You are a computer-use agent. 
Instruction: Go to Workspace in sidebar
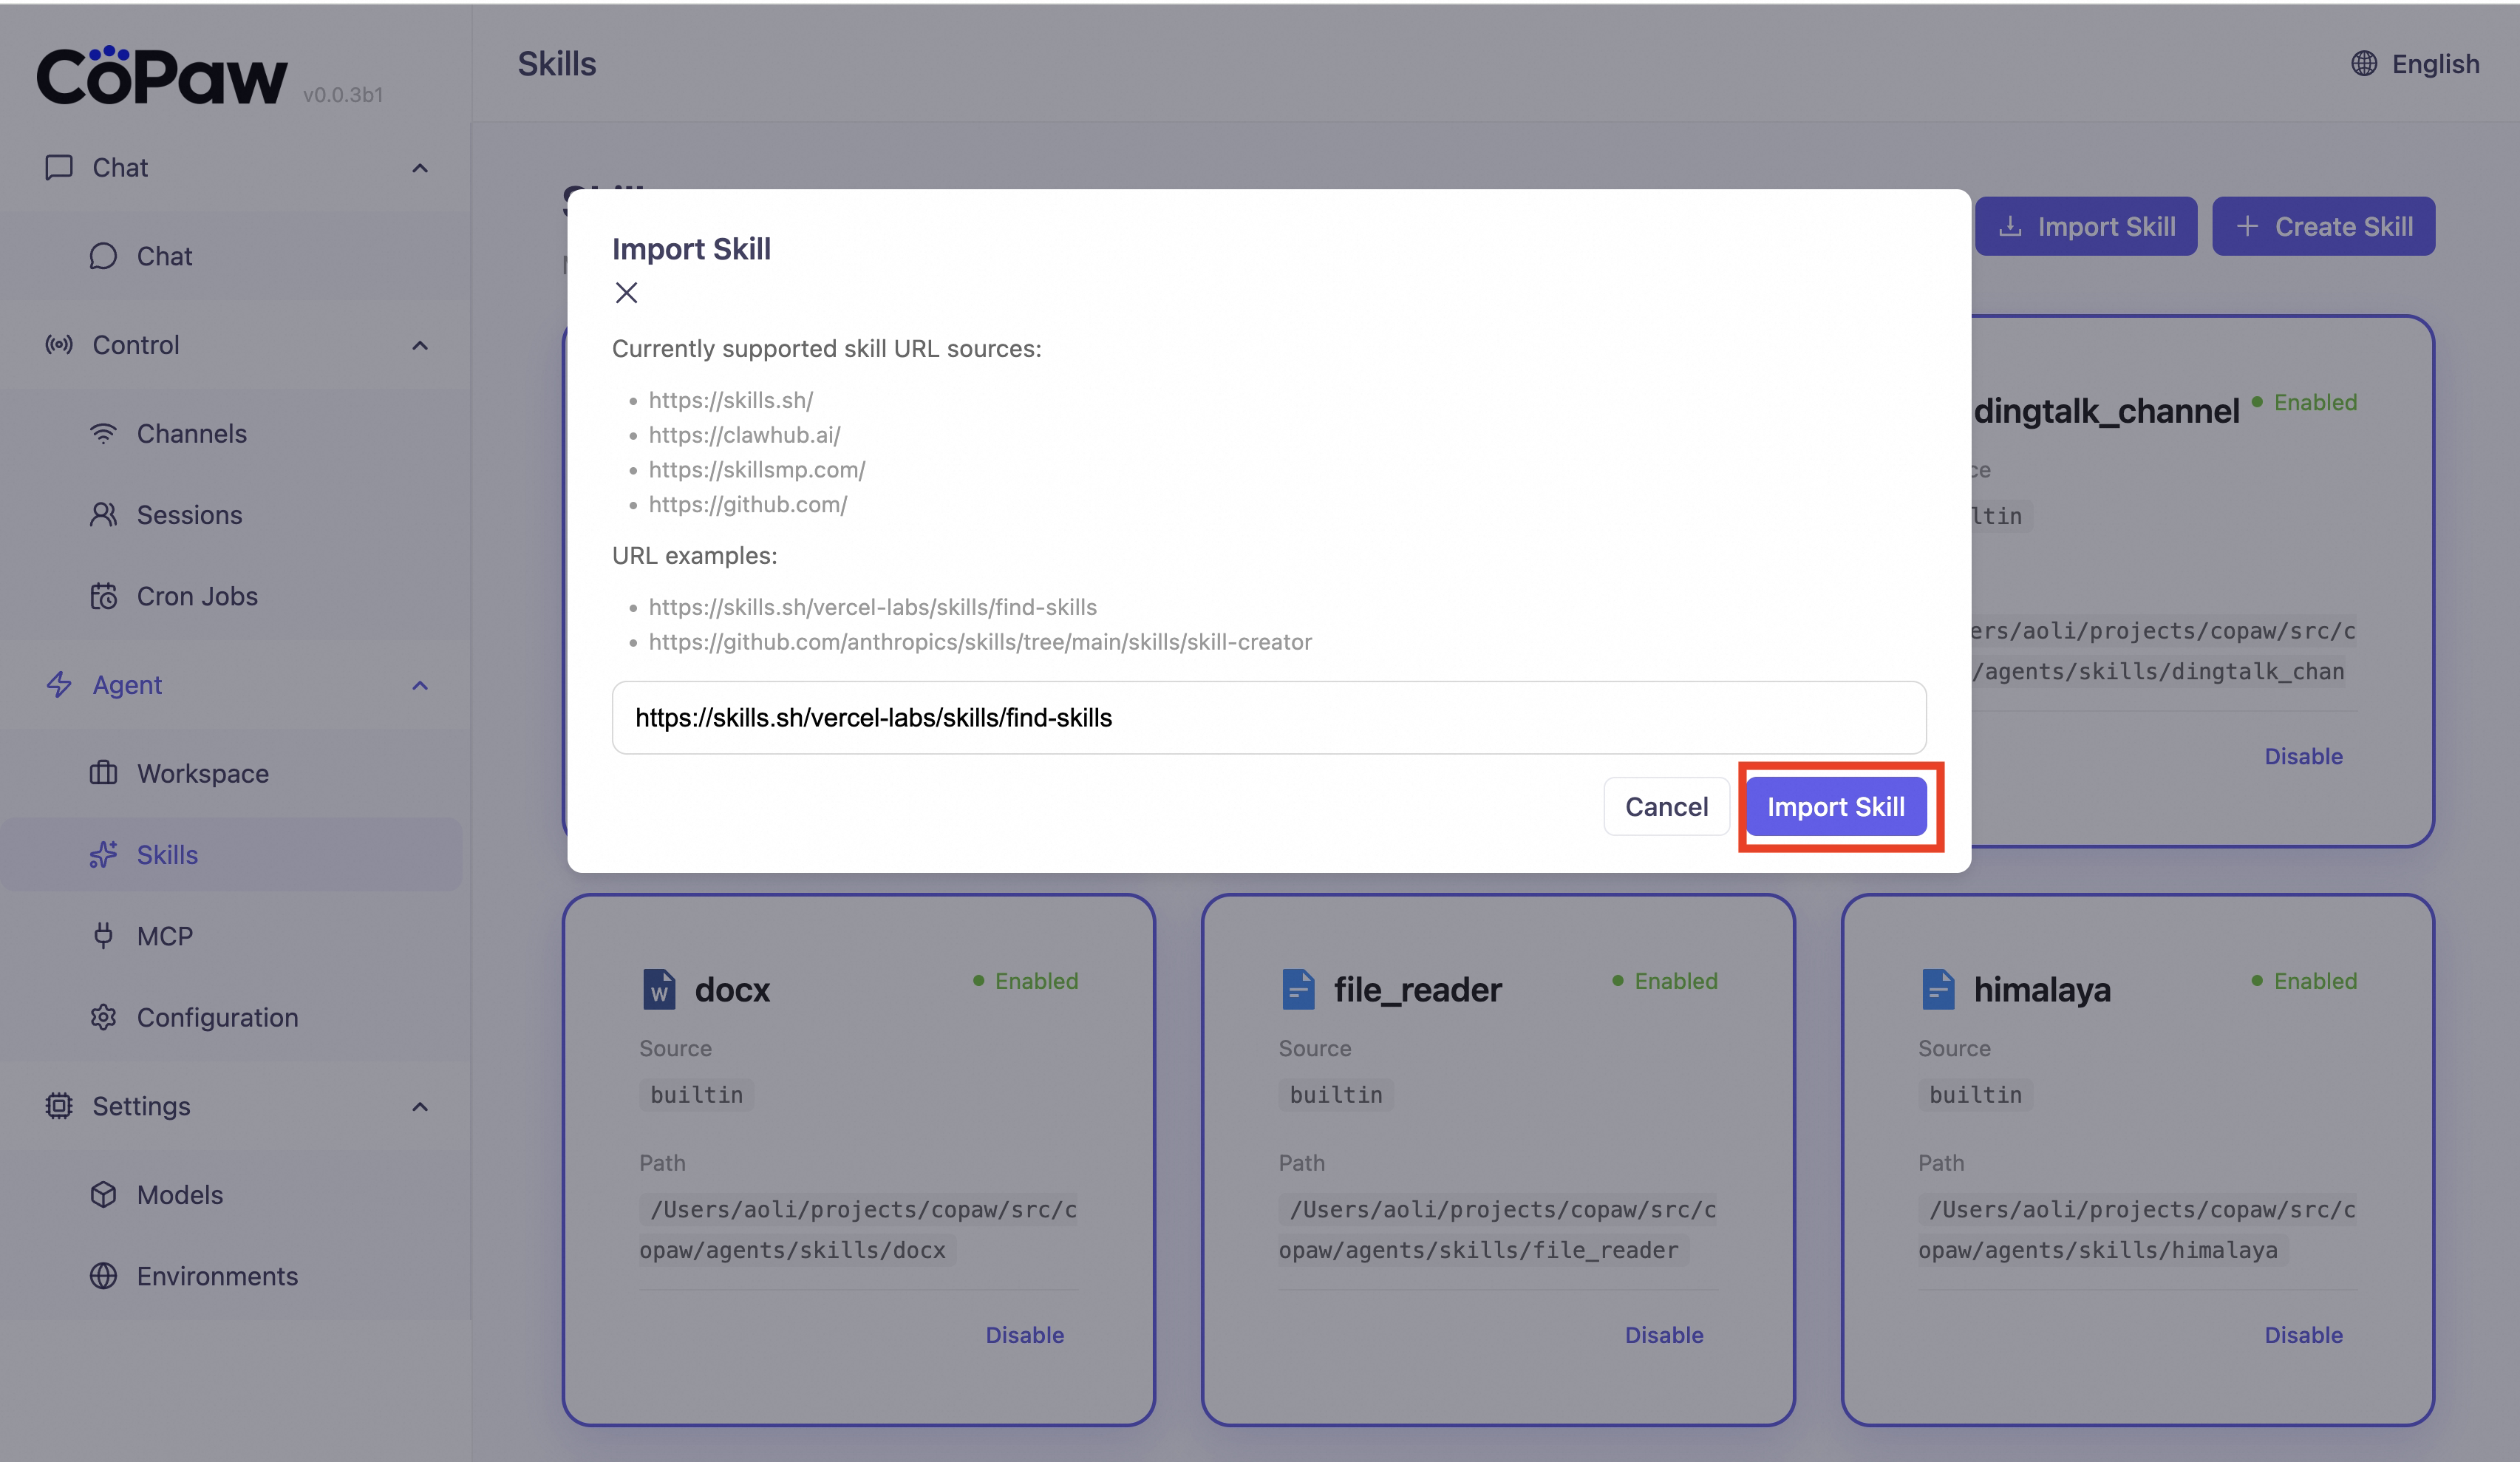pos(202,773)
